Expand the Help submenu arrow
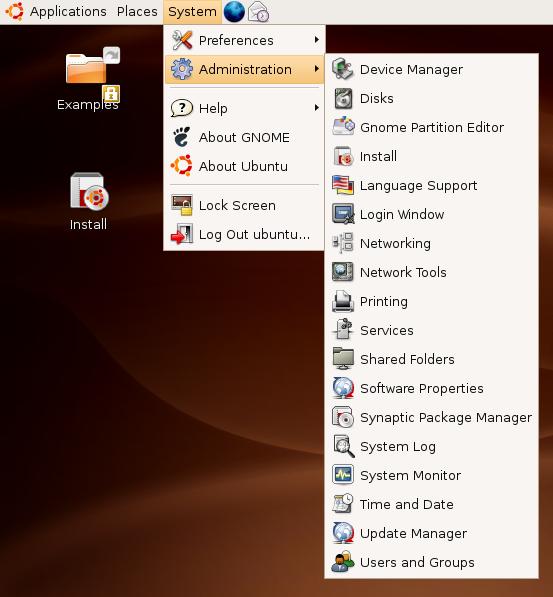553x597 pixels. tap(316, 108)
